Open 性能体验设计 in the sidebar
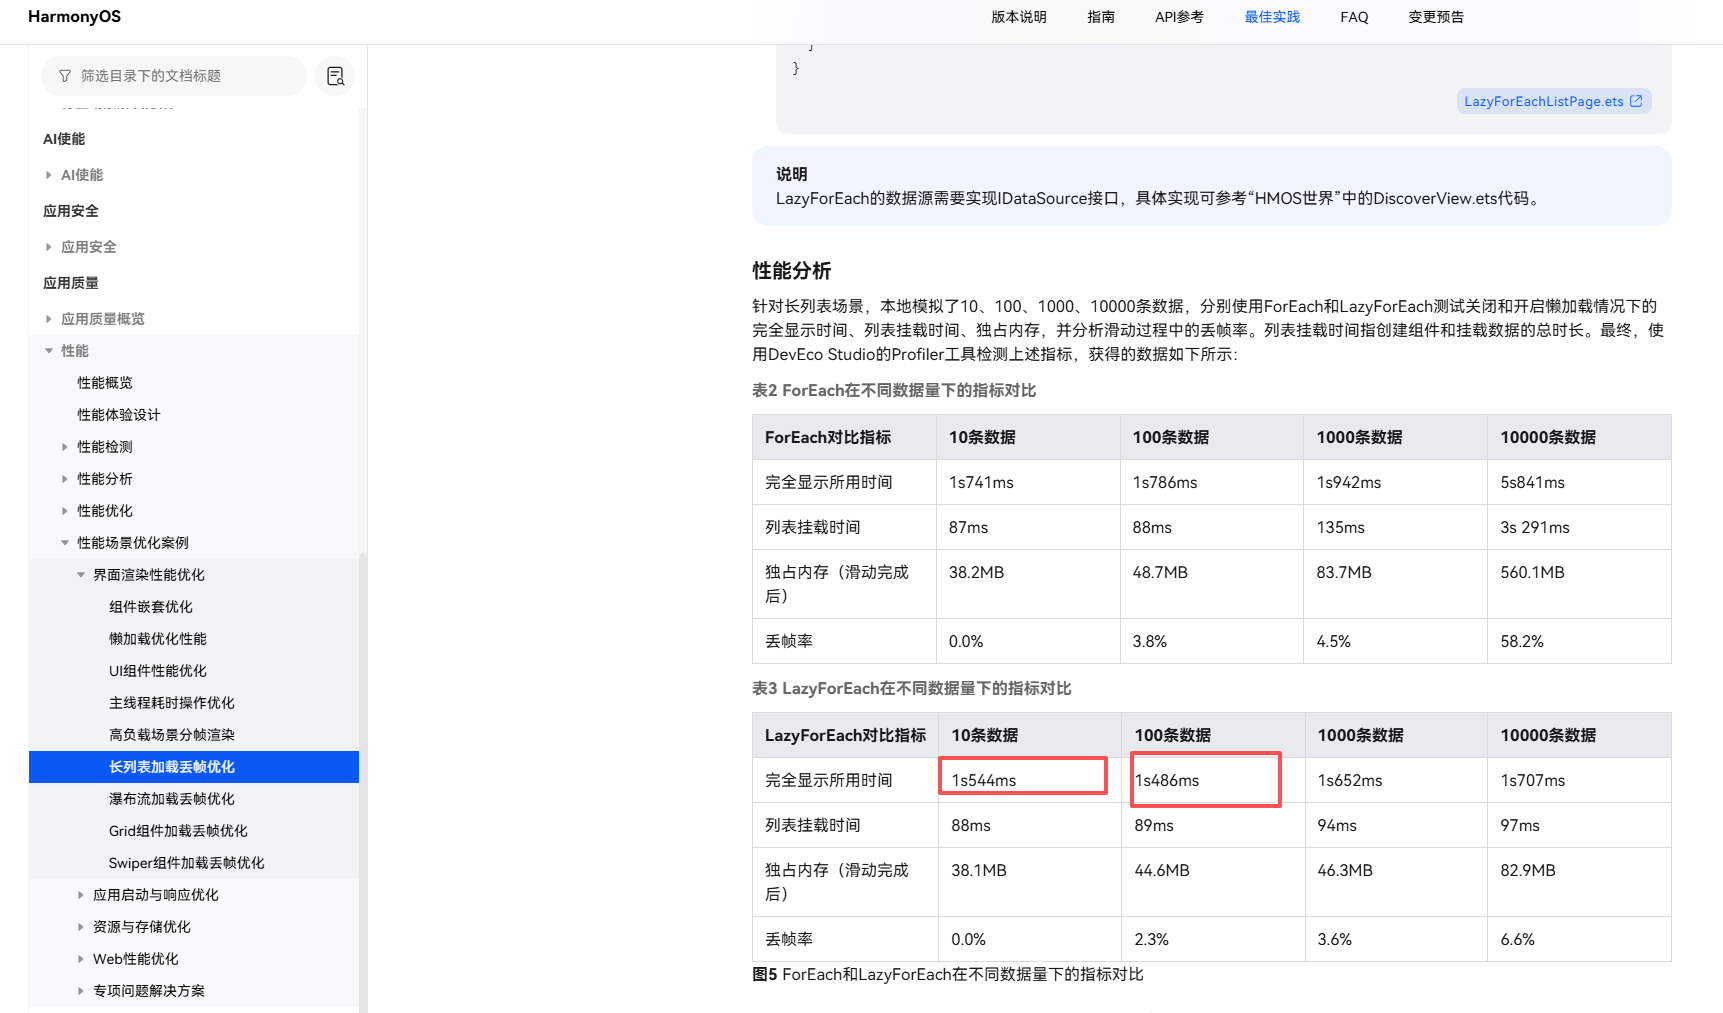 click(119, 415)
